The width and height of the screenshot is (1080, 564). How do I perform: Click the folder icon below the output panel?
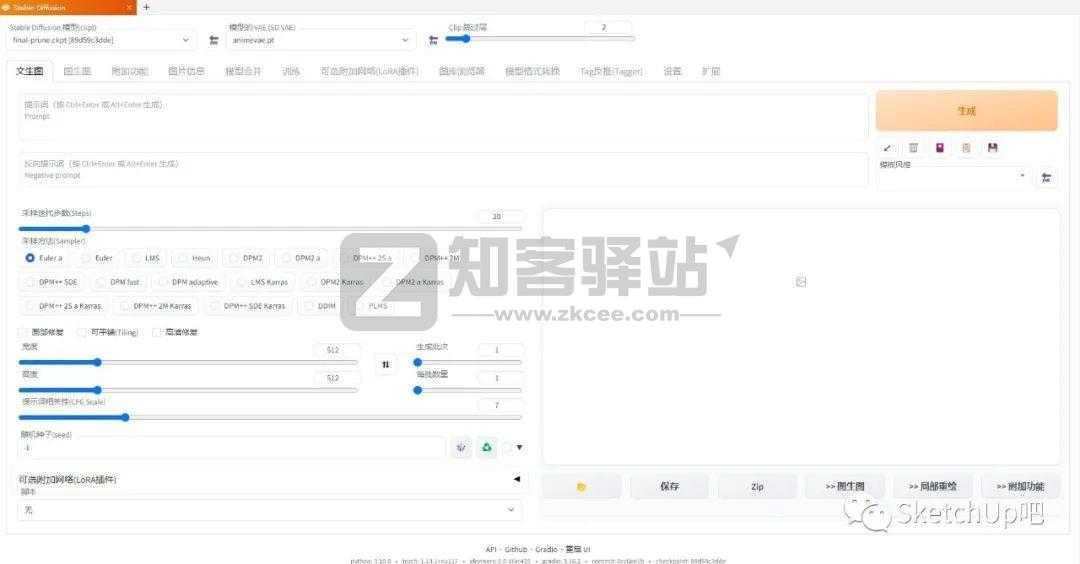(581, 487)
